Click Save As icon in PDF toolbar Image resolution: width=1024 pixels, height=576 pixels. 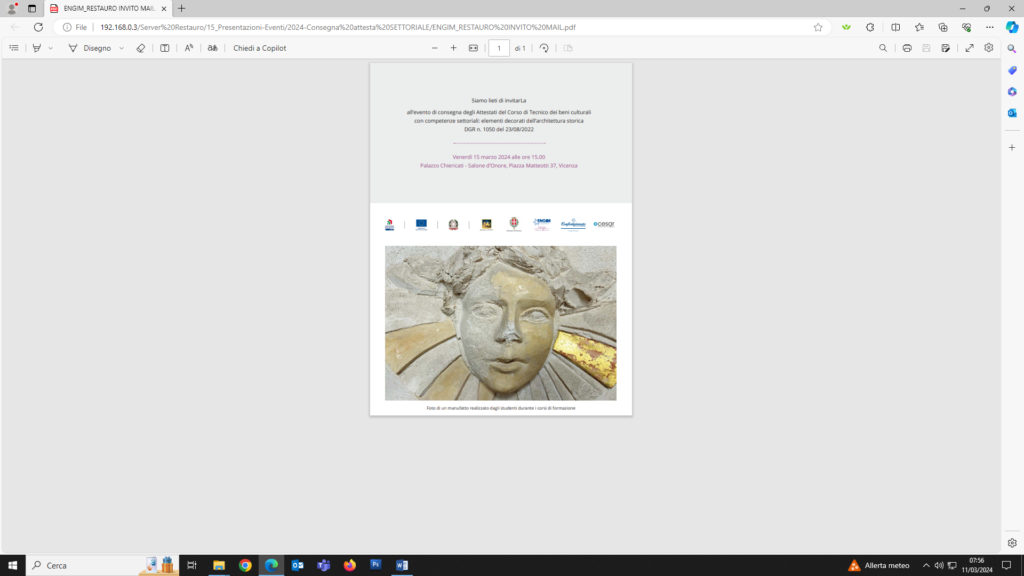click(945, 48)
